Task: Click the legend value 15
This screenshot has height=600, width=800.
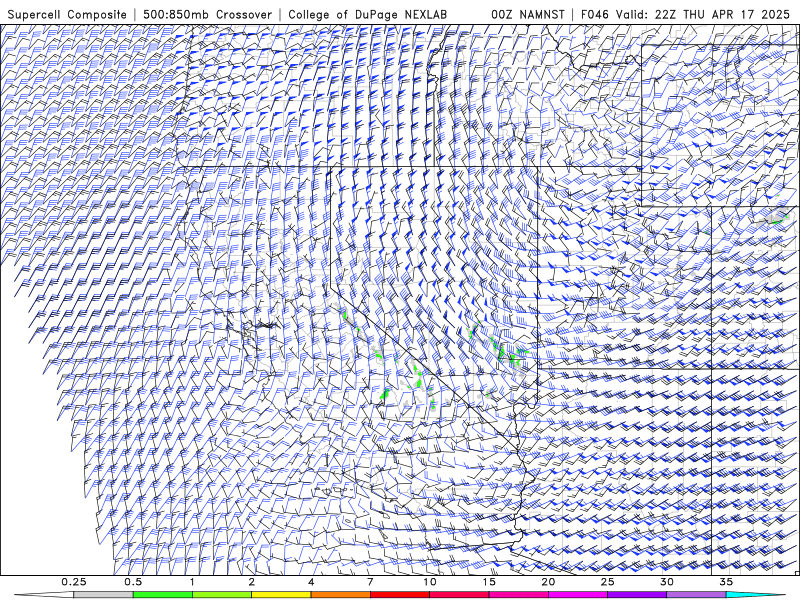Action: [x=489, y=582]
